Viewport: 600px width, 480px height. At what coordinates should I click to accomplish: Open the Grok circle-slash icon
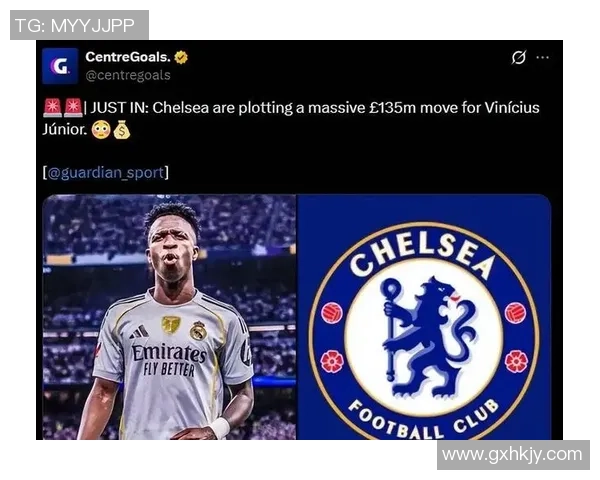point(518,57)
